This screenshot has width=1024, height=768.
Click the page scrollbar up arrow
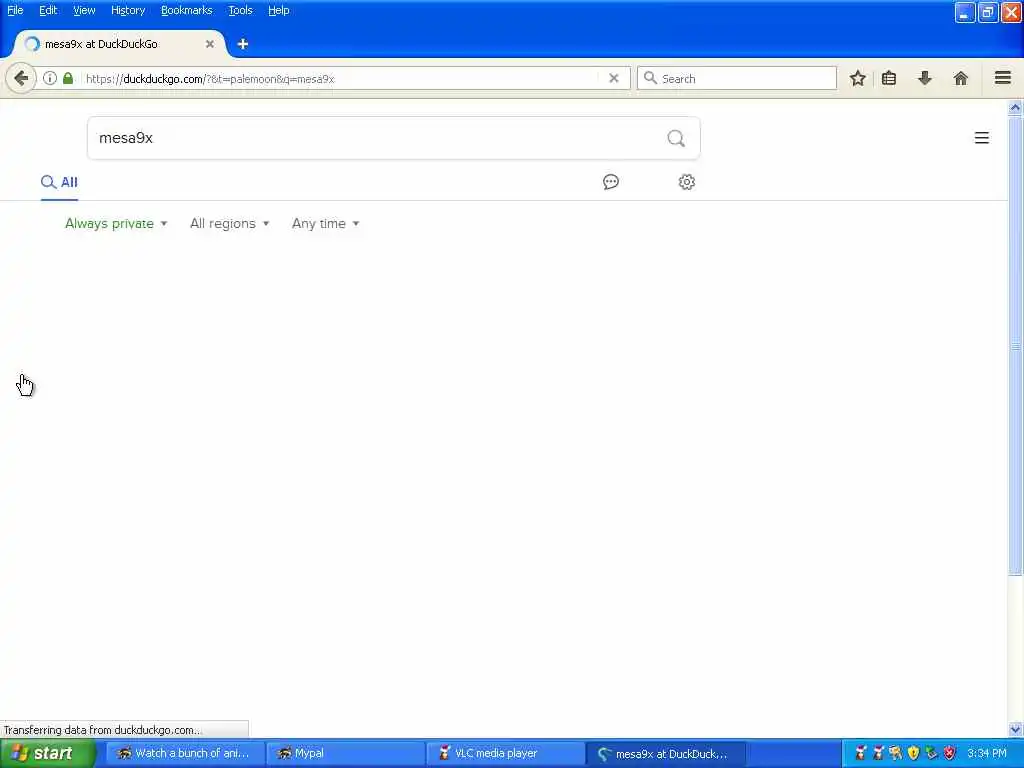[x=1015, y=107]
